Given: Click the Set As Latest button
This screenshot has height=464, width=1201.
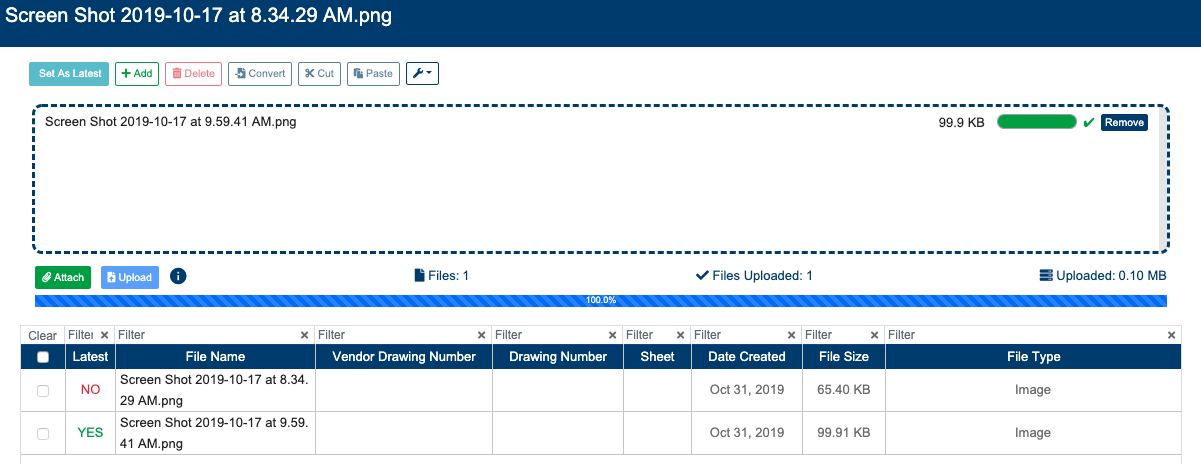Looking at the screenshot, I should click(69, 74).
